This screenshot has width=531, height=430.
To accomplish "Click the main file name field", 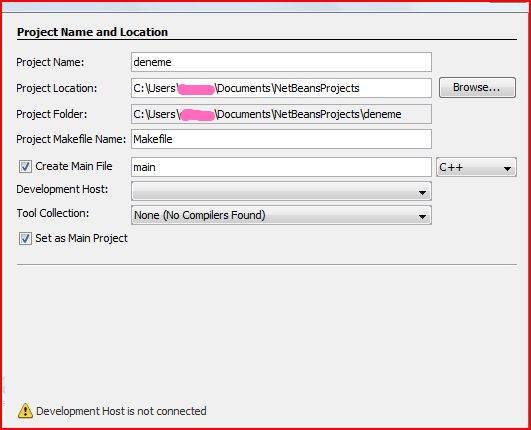I will tap(281, 167).
